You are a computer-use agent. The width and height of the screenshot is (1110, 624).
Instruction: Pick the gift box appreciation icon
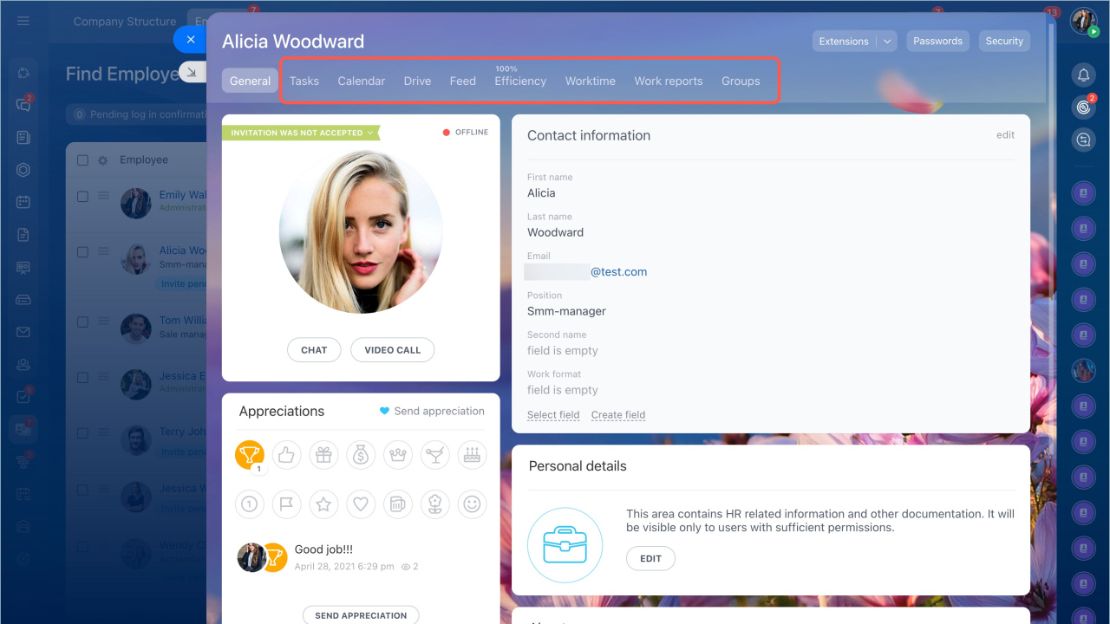pyautogui.click(x=324, y=455)
